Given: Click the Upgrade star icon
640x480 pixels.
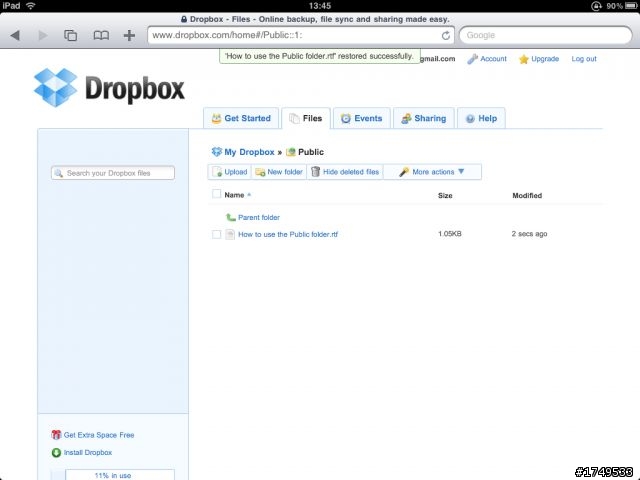Looking at the screenshot, I should 523,60.
